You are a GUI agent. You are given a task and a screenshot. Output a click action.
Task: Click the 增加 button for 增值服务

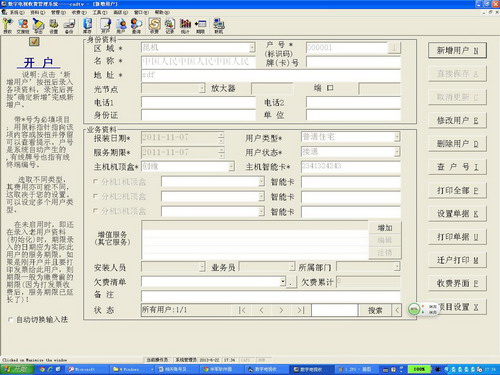pyautogui.click(x=385, y=228)
